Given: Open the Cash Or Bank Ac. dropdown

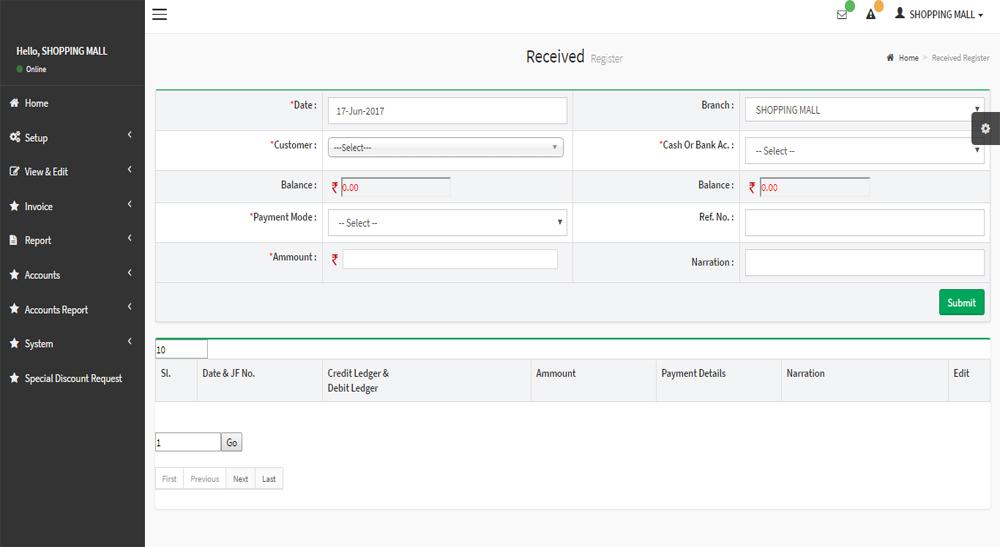Looking at the screenshot, I should click(864, 150).
